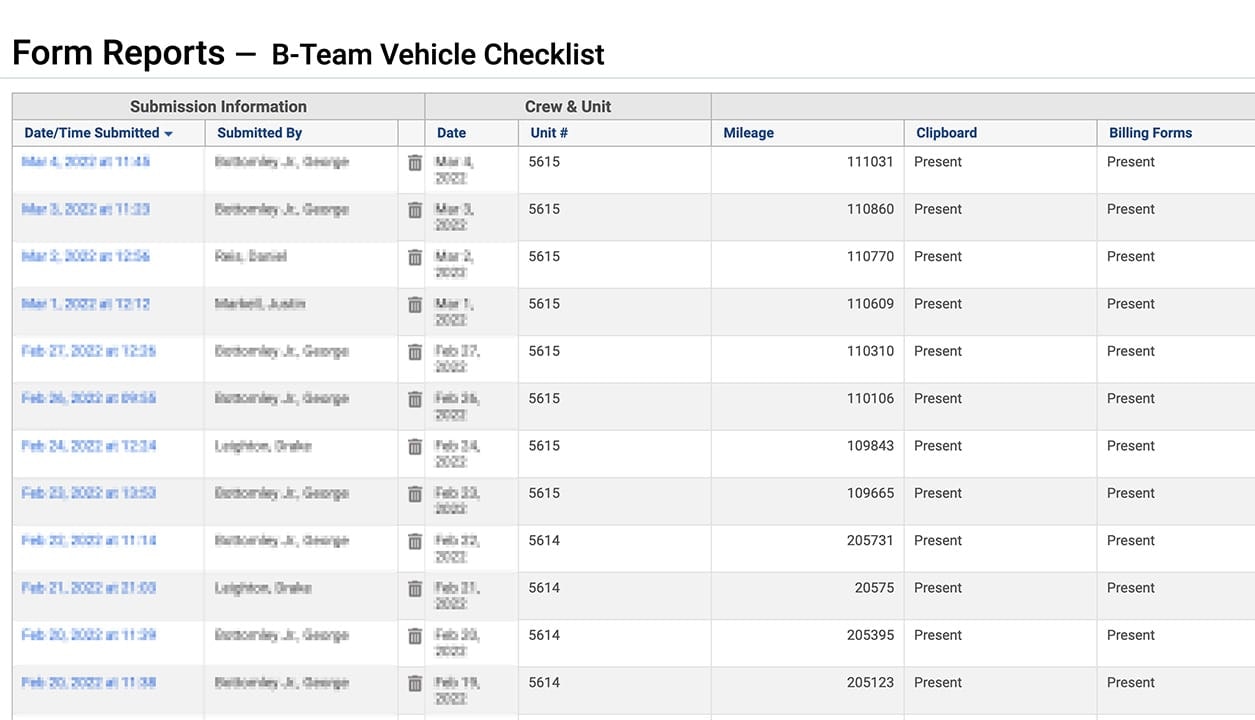Viewport: 1255px width, 720px height.
Task: Delete the submission with mileage 205123
Action: (x=415, y=683)
